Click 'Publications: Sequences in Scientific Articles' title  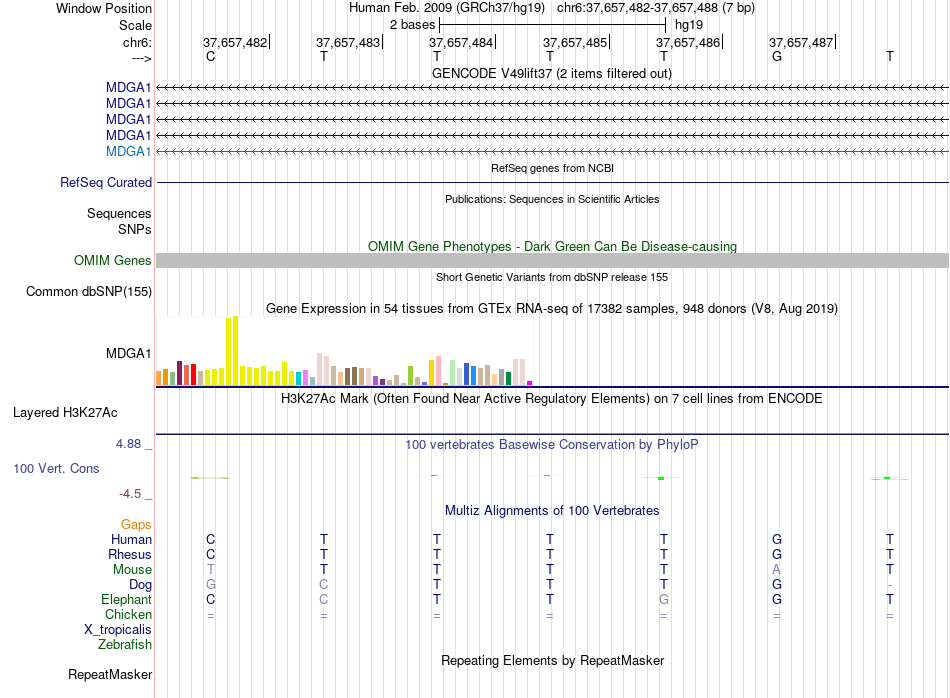tap(552, 199)
